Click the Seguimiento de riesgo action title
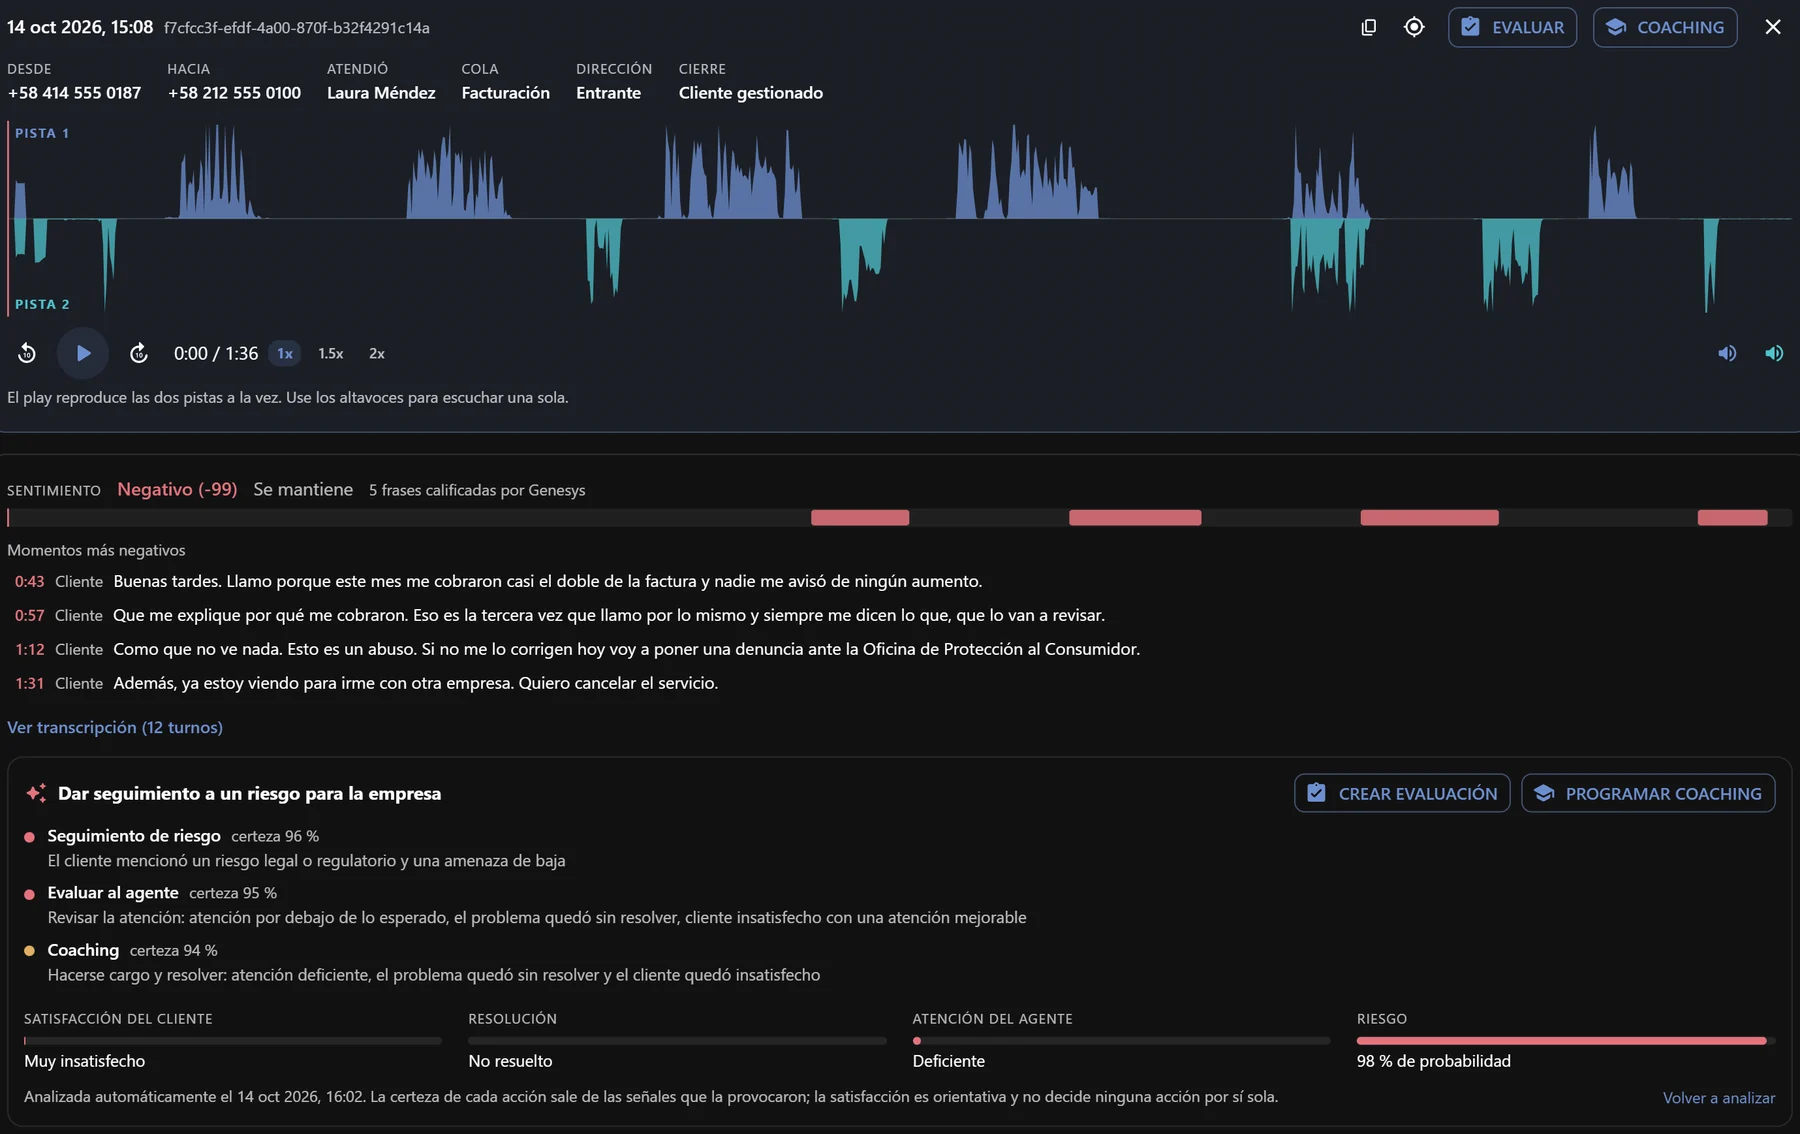The width and height of the screenshot is (1800, 1134). (x=134, y=836)
